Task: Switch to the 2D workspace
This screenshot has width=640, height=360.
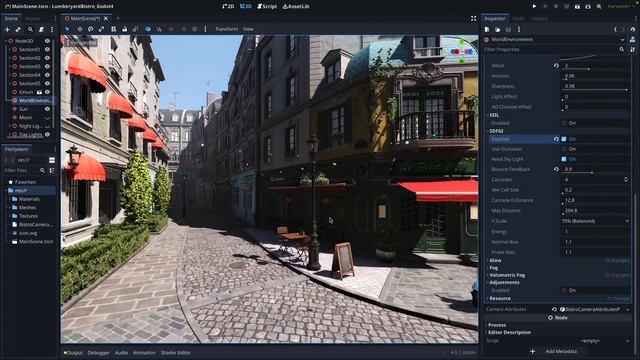Action: pyautogui.click(x=228, y=6)
